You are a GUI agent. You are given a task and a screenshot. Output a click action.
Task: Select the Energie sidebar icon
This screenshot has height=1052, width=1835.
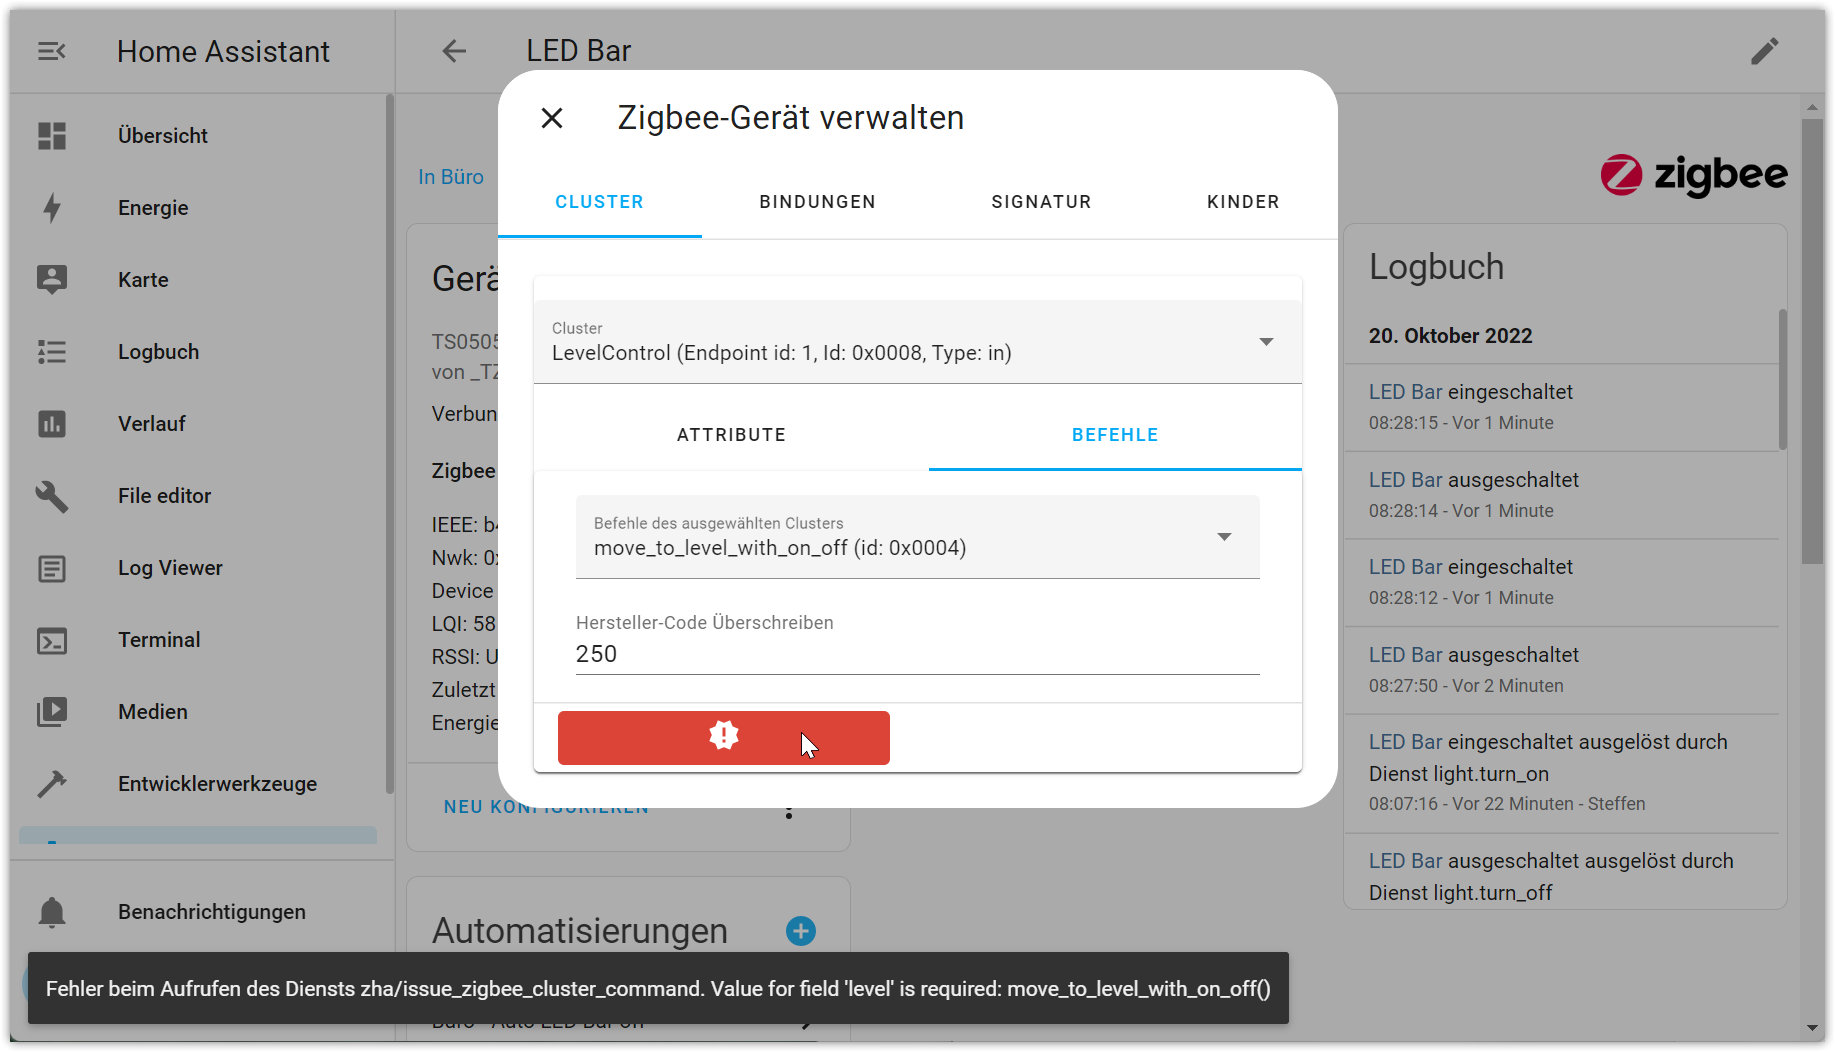point(51,207)
